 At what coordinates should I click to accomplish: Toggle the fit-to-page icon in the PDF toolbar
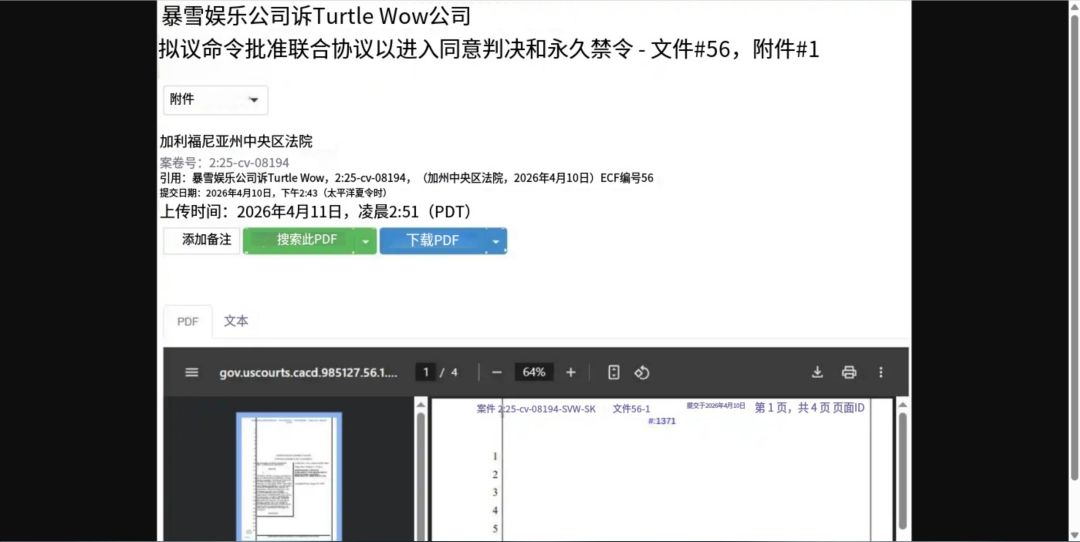point(614,373)
